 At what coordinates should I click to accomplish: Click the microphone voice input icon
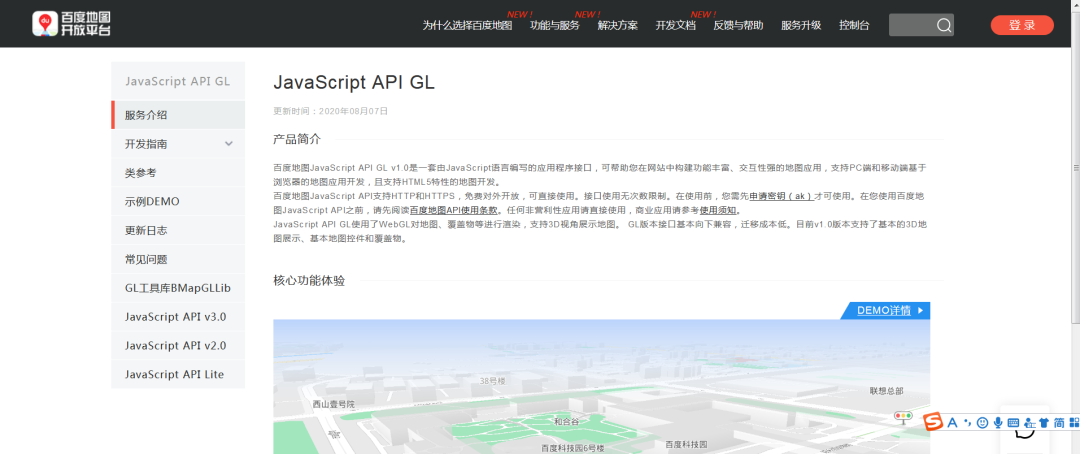pyautogui.click(x=997, y=422)
